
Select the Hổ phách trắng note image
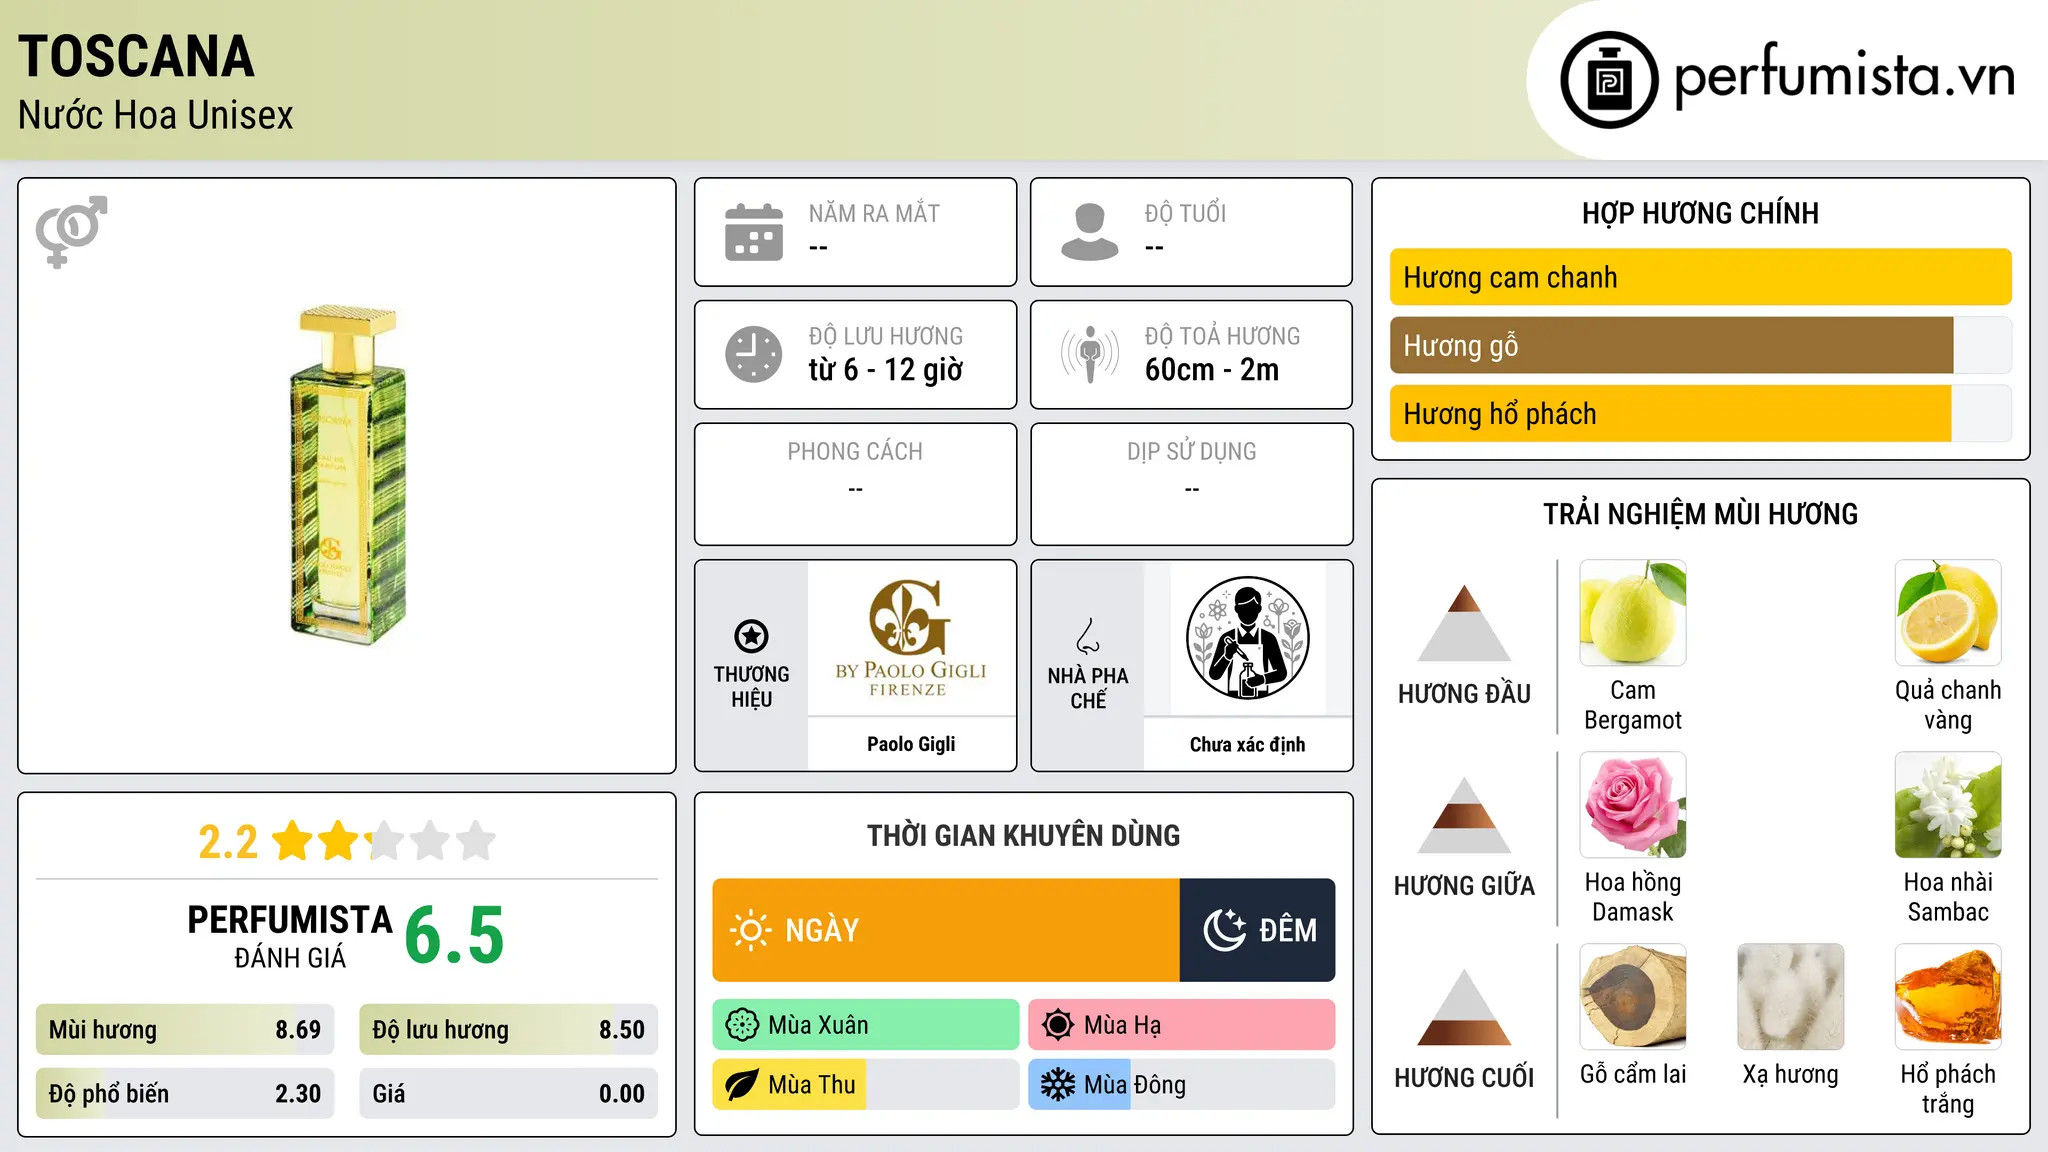click(1948, 997)
